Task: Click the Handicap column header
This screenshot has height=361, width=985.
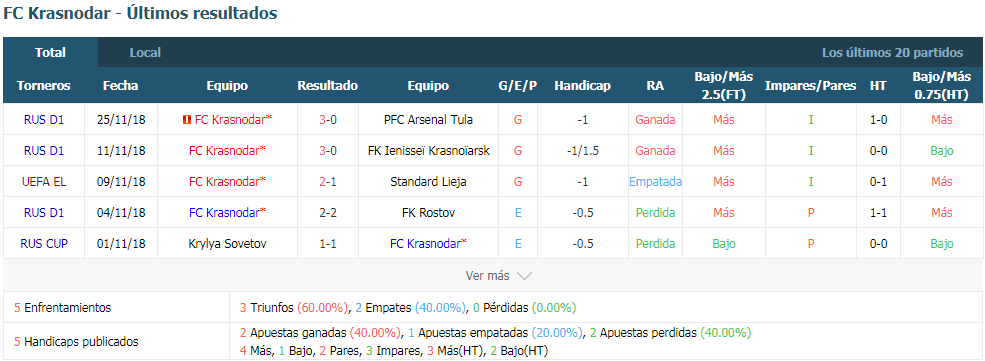Action: (582, 86)
